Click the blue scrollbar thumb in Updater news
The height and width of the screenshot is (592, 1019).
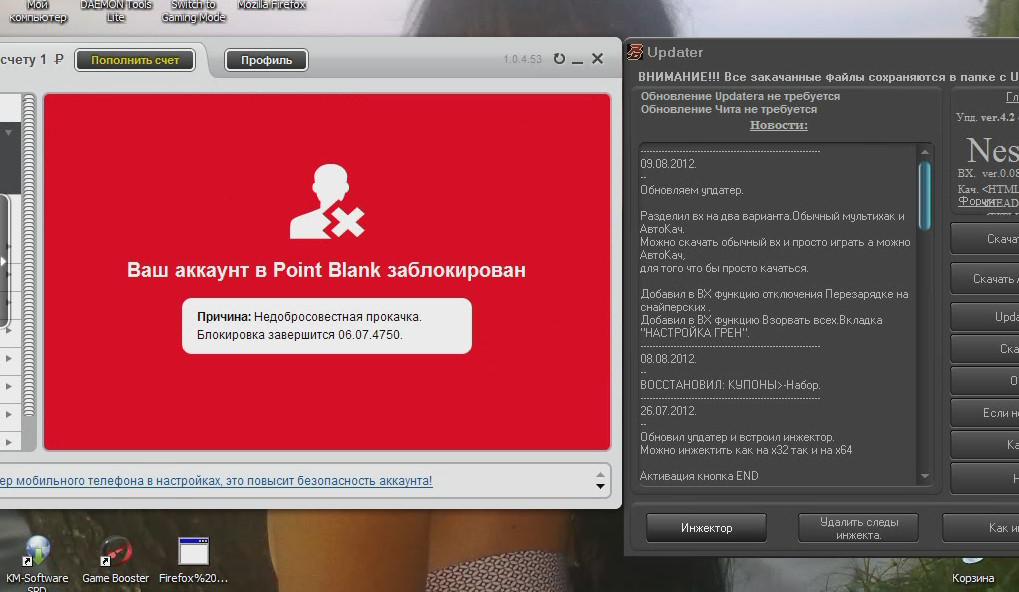pyautogui.click(x=924, y=195)
